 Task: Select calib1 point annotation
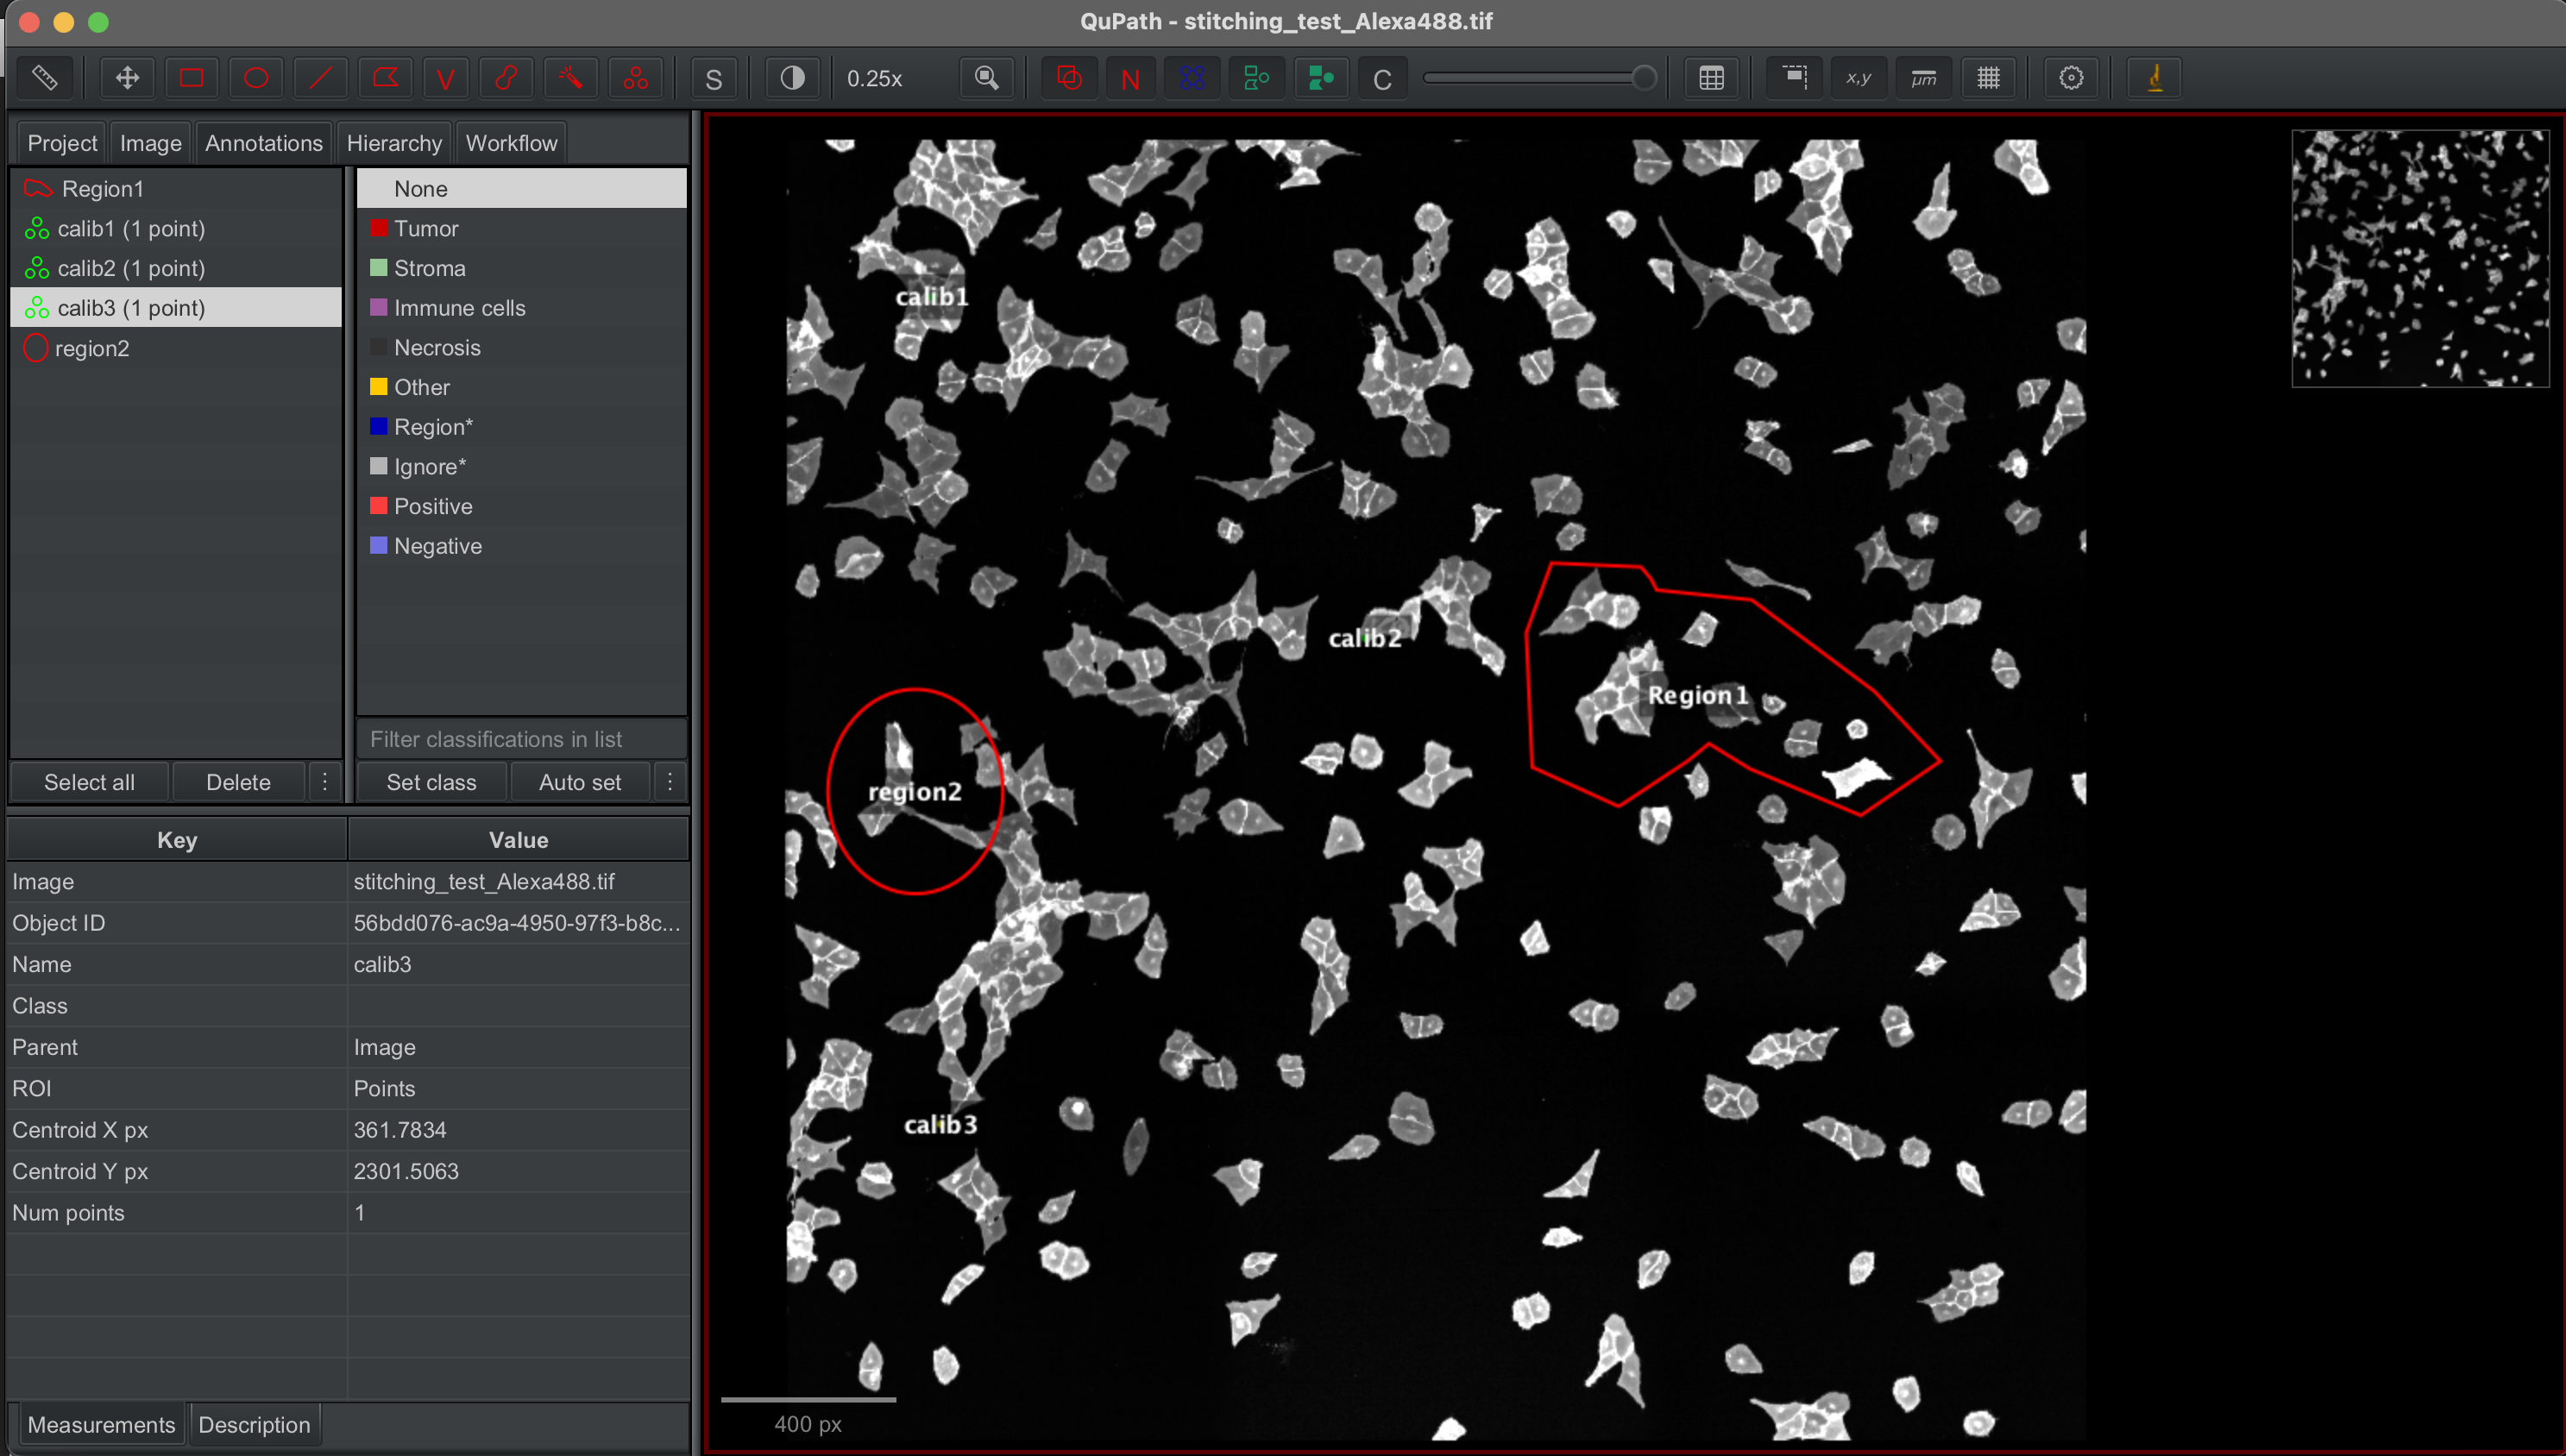pyautogui.click(x=176, y=228)
